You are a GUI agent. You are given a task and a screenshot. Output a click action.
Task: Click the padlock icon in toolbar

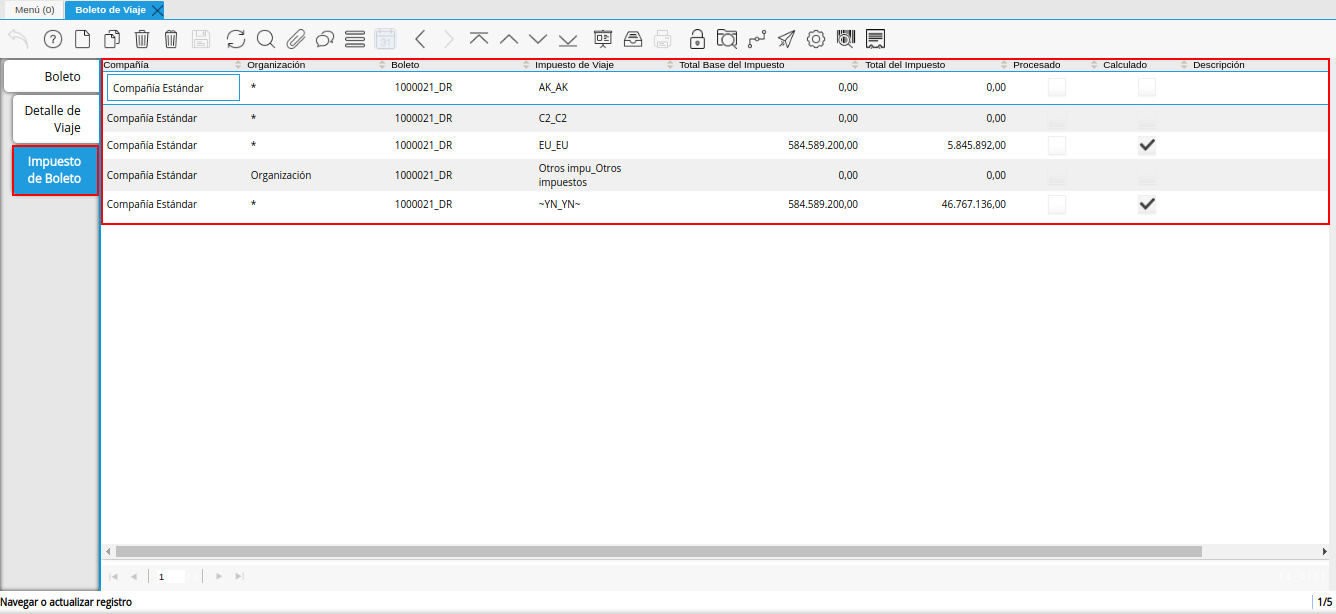click(x=697, y=39)
